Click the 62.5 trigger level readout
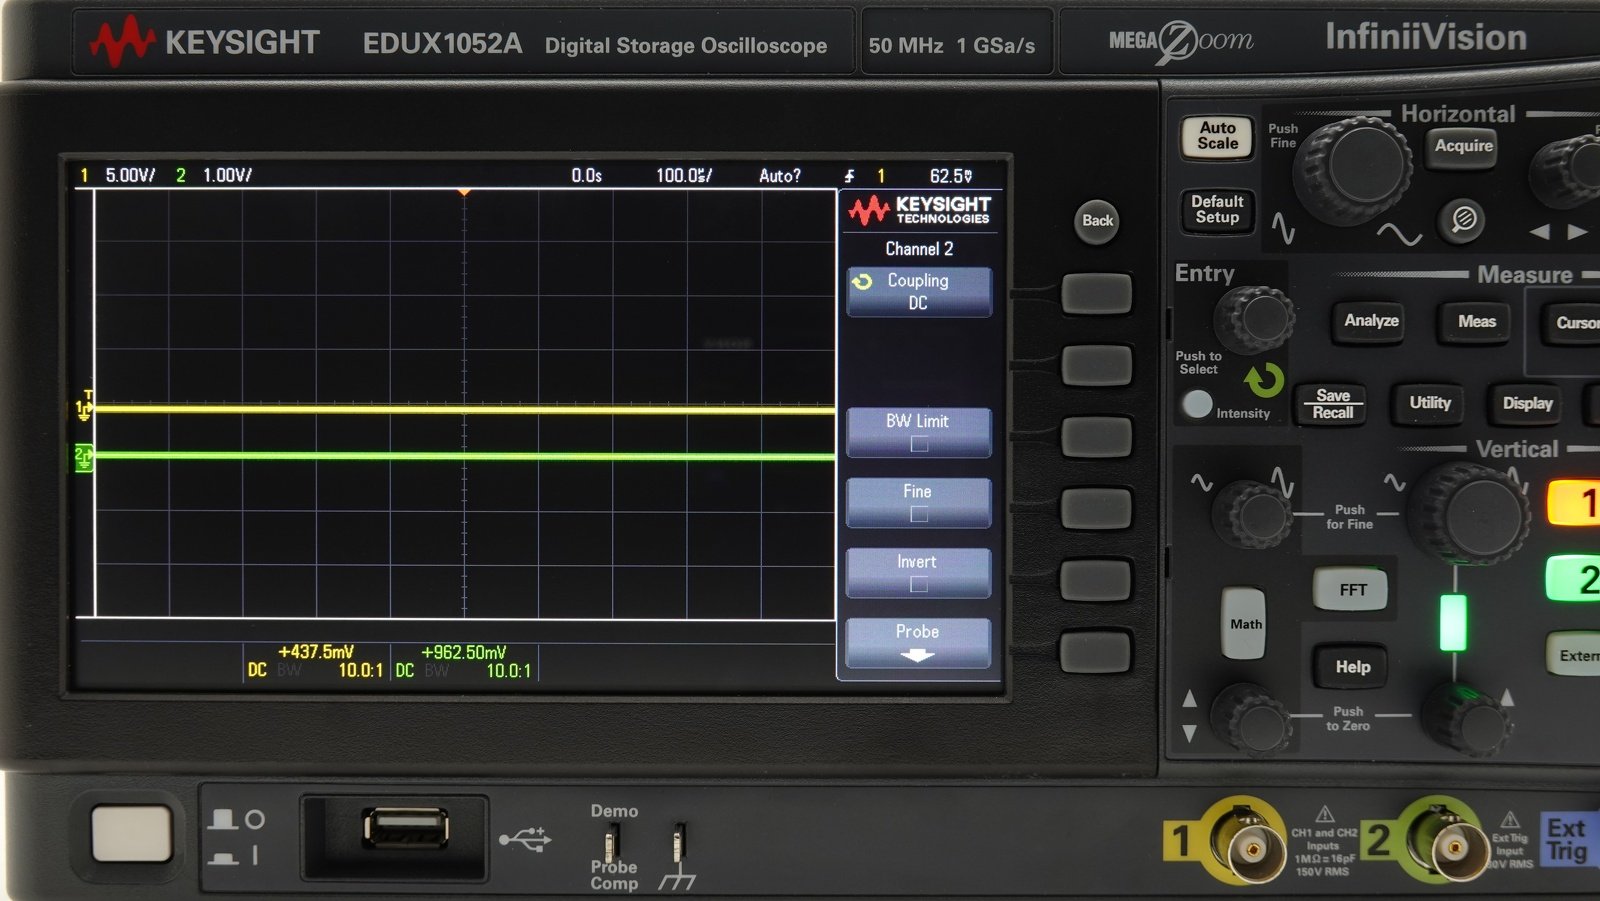The height and width of the screenshot is (901, 1600). click(951, 176)
